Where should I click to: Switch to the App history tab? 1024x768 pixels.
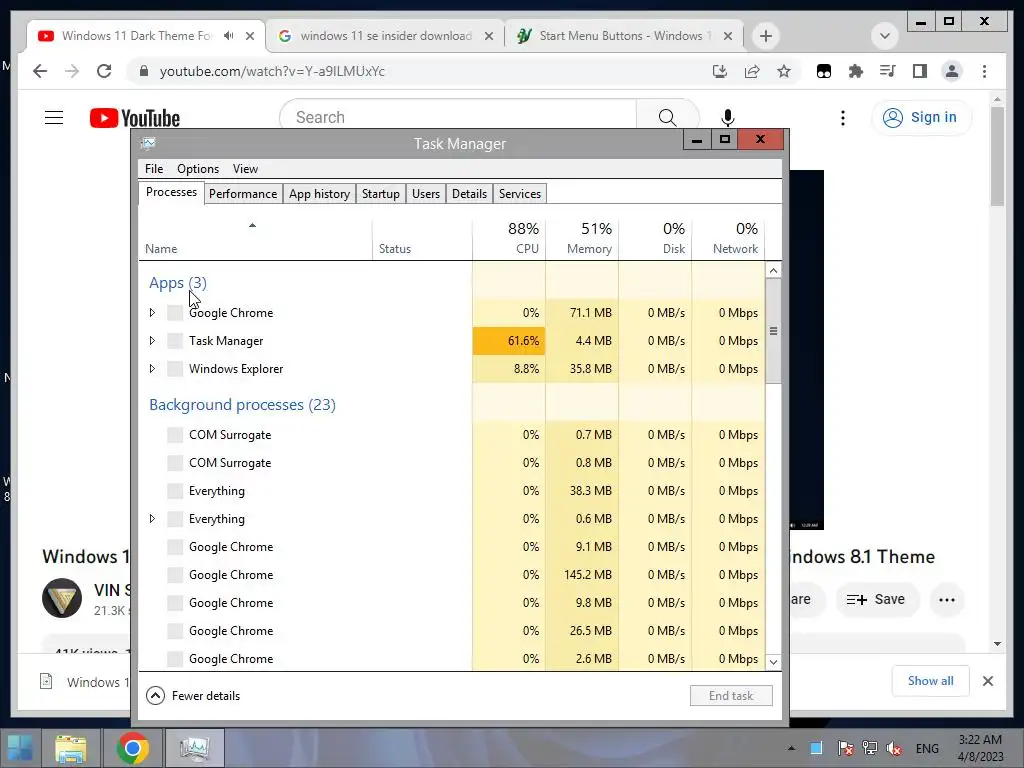319,194
